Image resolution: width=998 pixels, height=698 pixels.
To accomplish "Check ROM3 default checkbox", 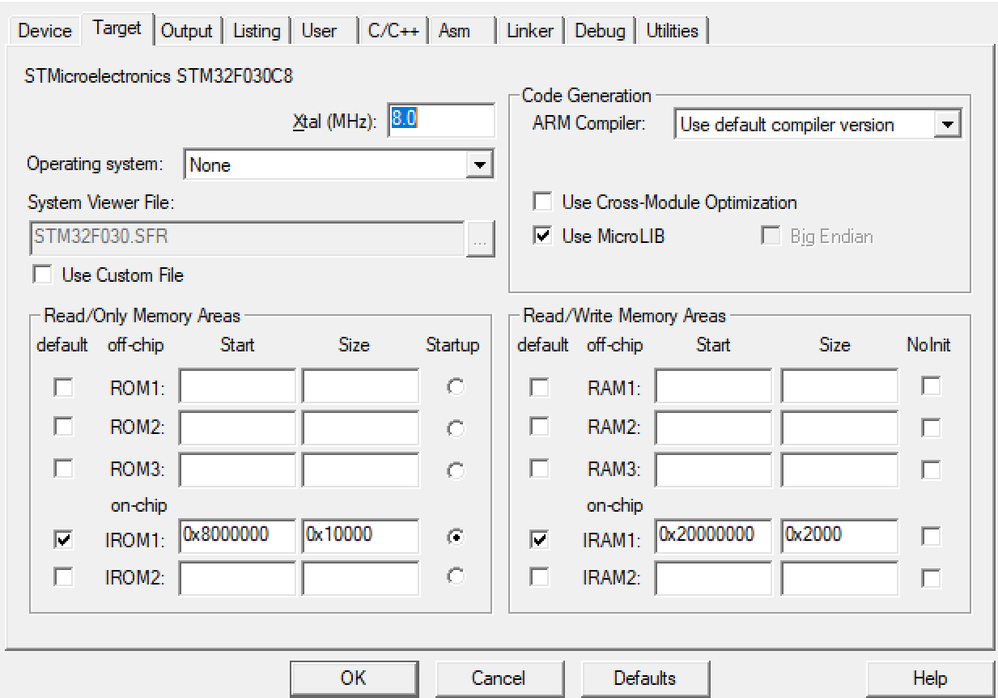I will (64, 468).
